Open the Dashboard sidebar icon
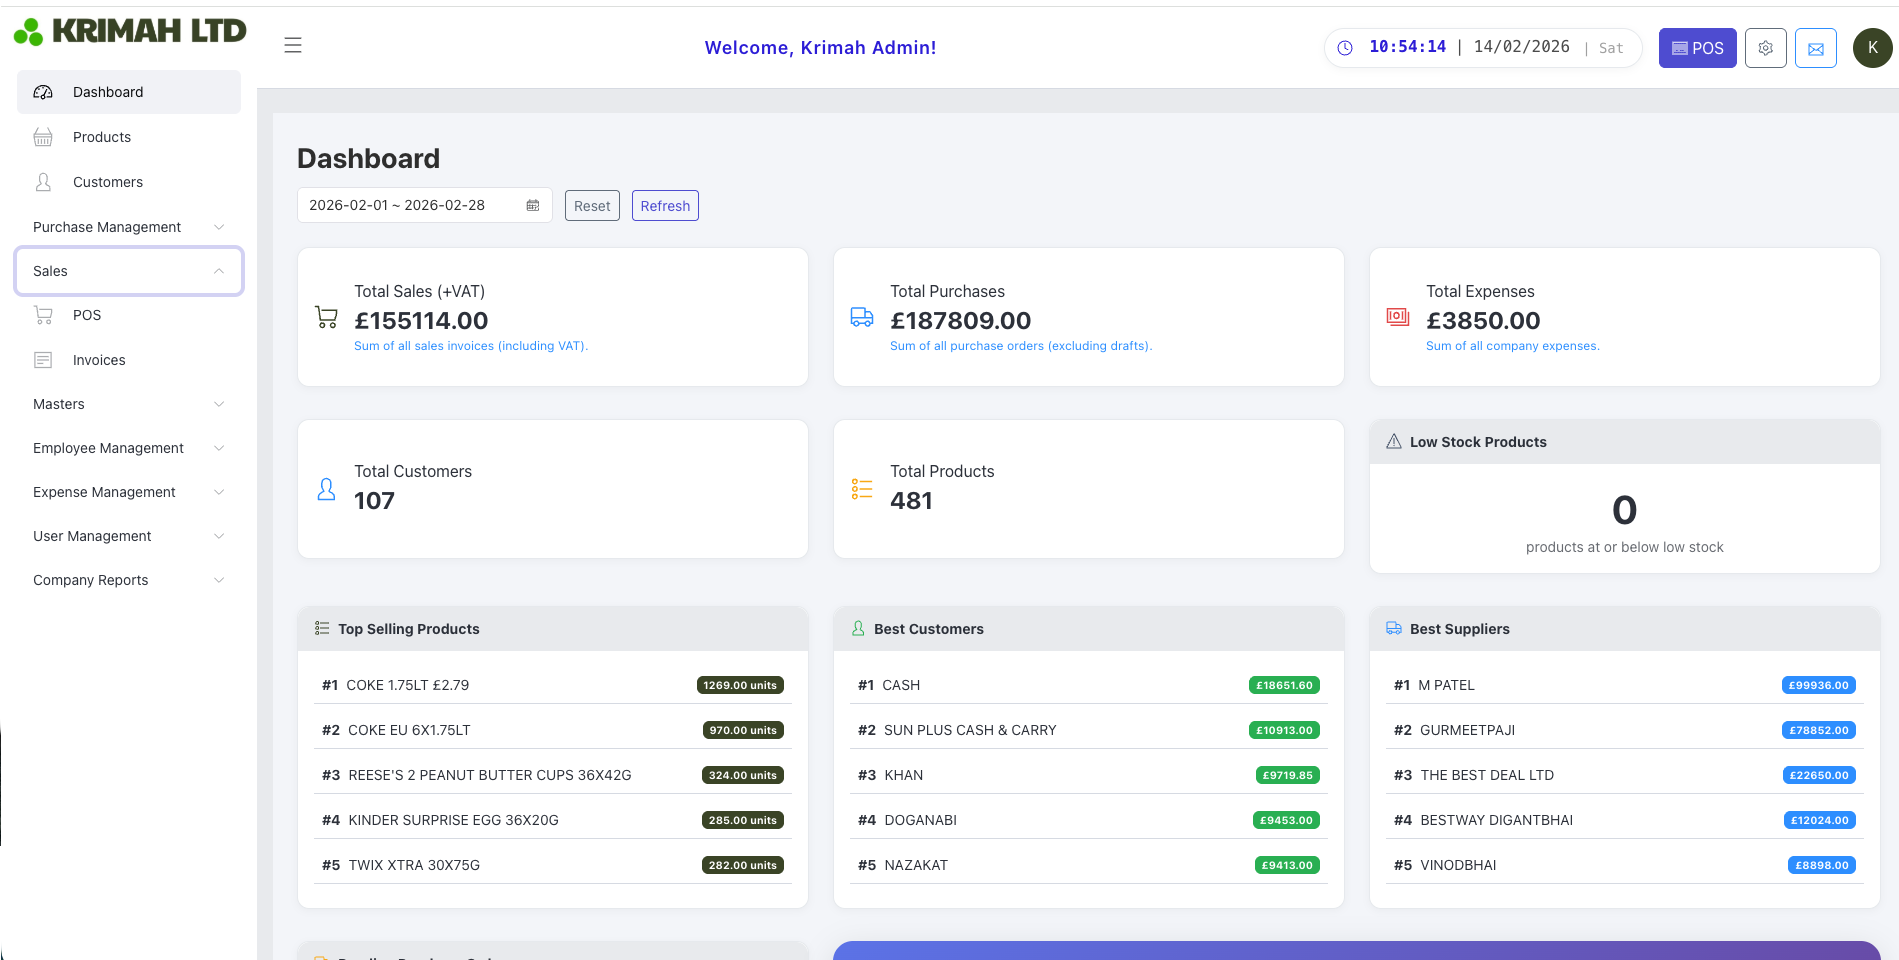The width and height of the screenshot is (1899, 960). [42, 91]
